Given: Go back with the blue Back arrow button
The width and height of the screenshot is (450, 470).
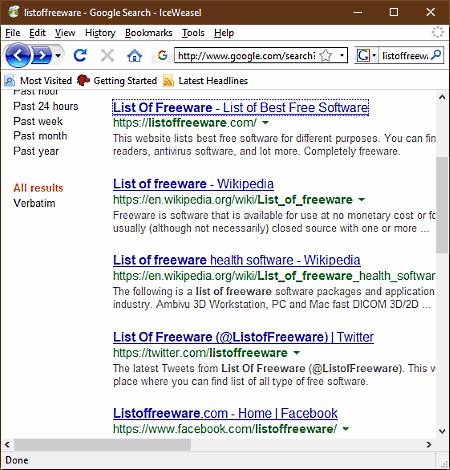Looking at the screenshot, I should click(x=17, y=55).
